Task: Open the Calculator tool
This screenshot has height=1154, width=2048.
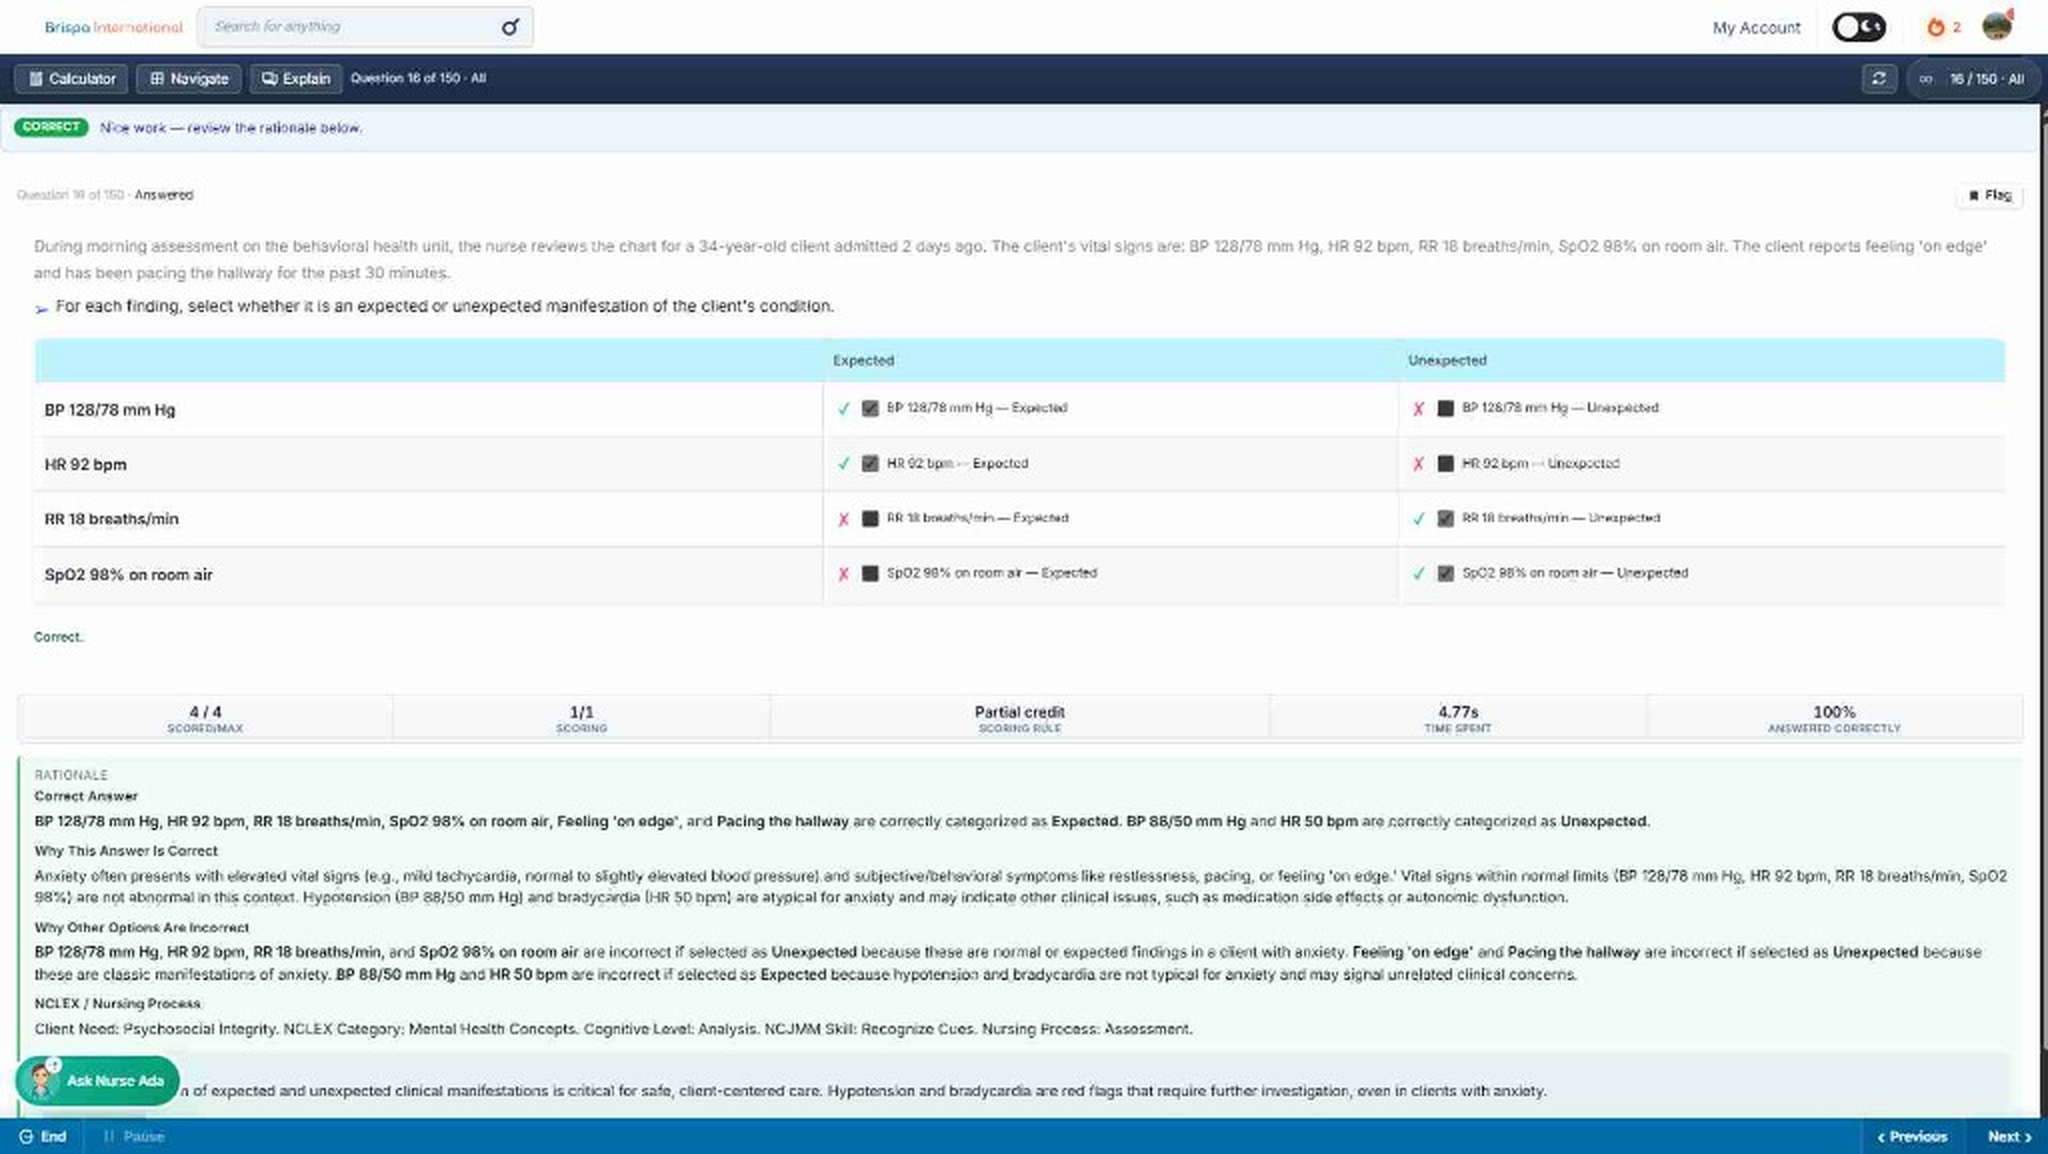Action: pos(71,78)
